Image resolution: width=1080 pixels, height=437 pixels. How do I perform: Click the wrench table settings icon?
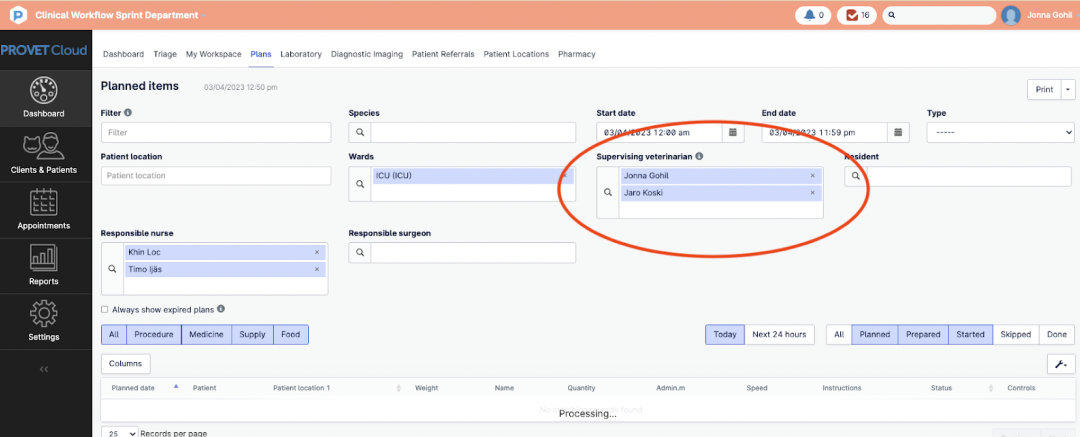(1060, 364)
